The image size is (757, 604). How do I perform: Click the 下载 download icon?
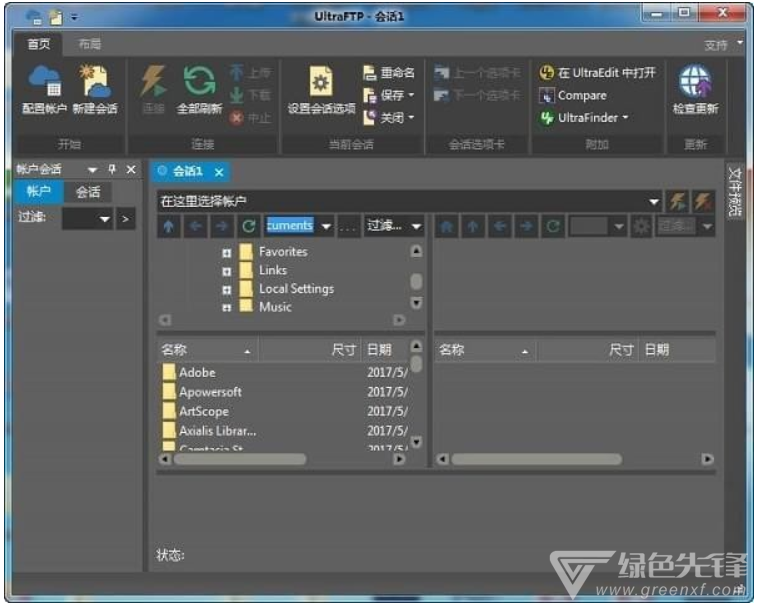(250, 95)
